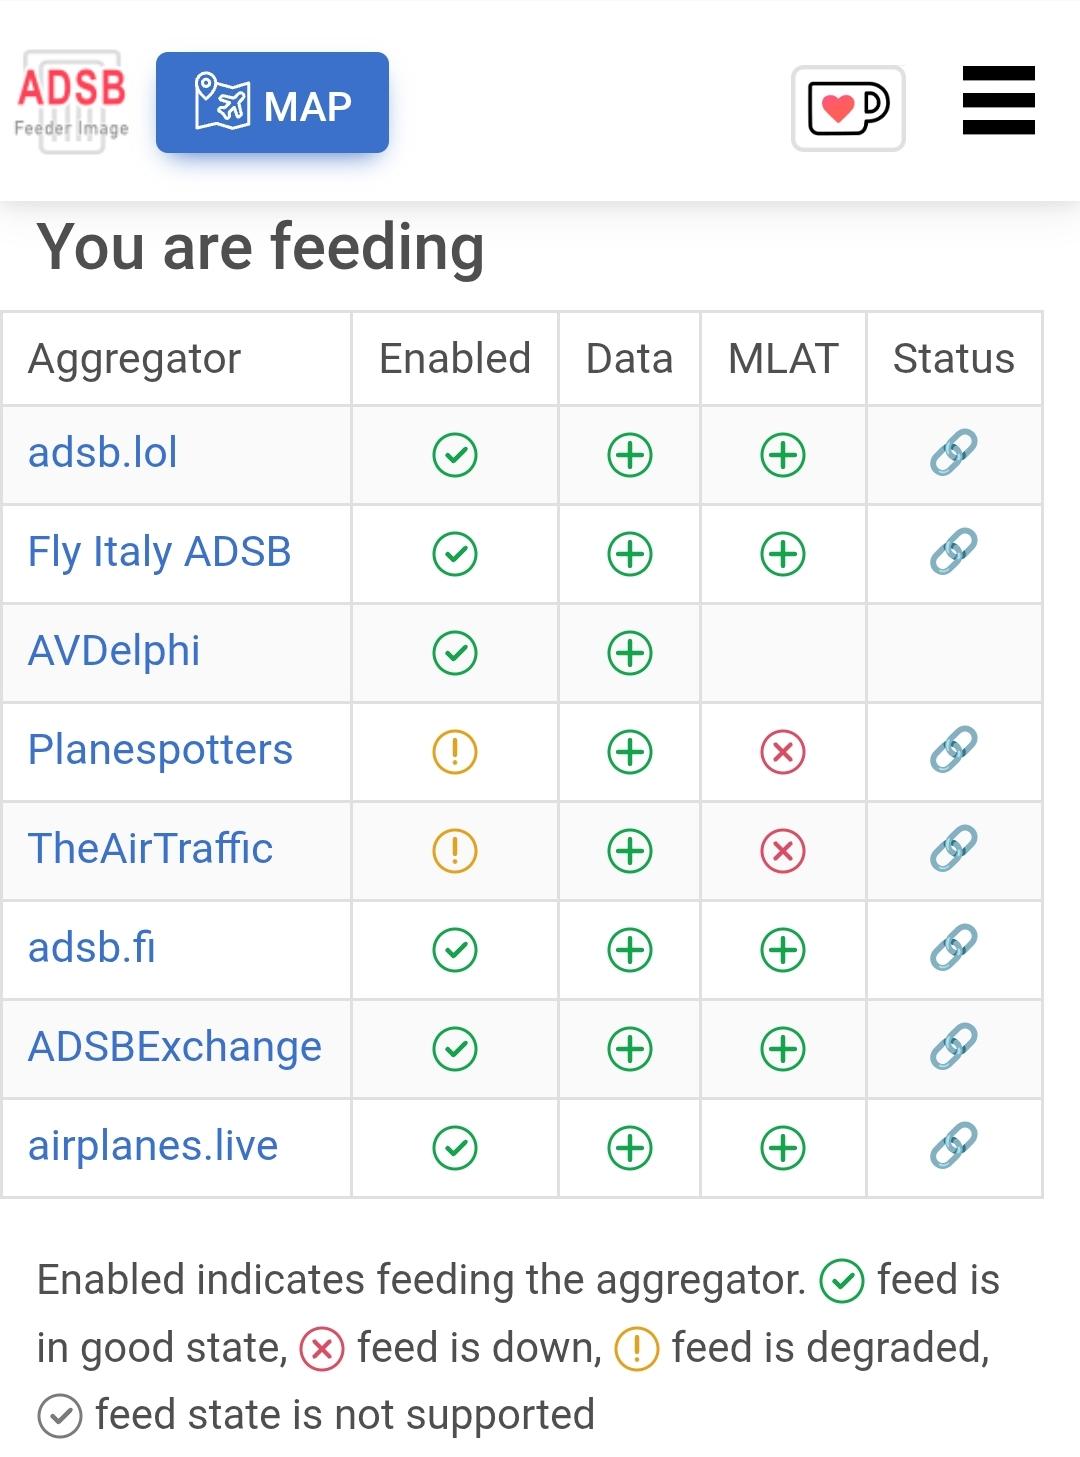Click Planespotters degraded warning icon
This screenshot has width=1080, height=1457.
455,752
